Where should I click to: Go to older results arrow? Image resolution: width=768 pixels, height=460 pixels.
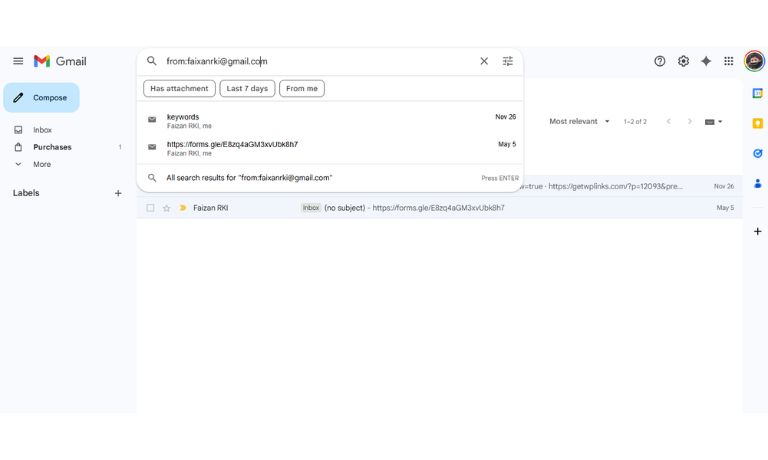coord(690,121)
